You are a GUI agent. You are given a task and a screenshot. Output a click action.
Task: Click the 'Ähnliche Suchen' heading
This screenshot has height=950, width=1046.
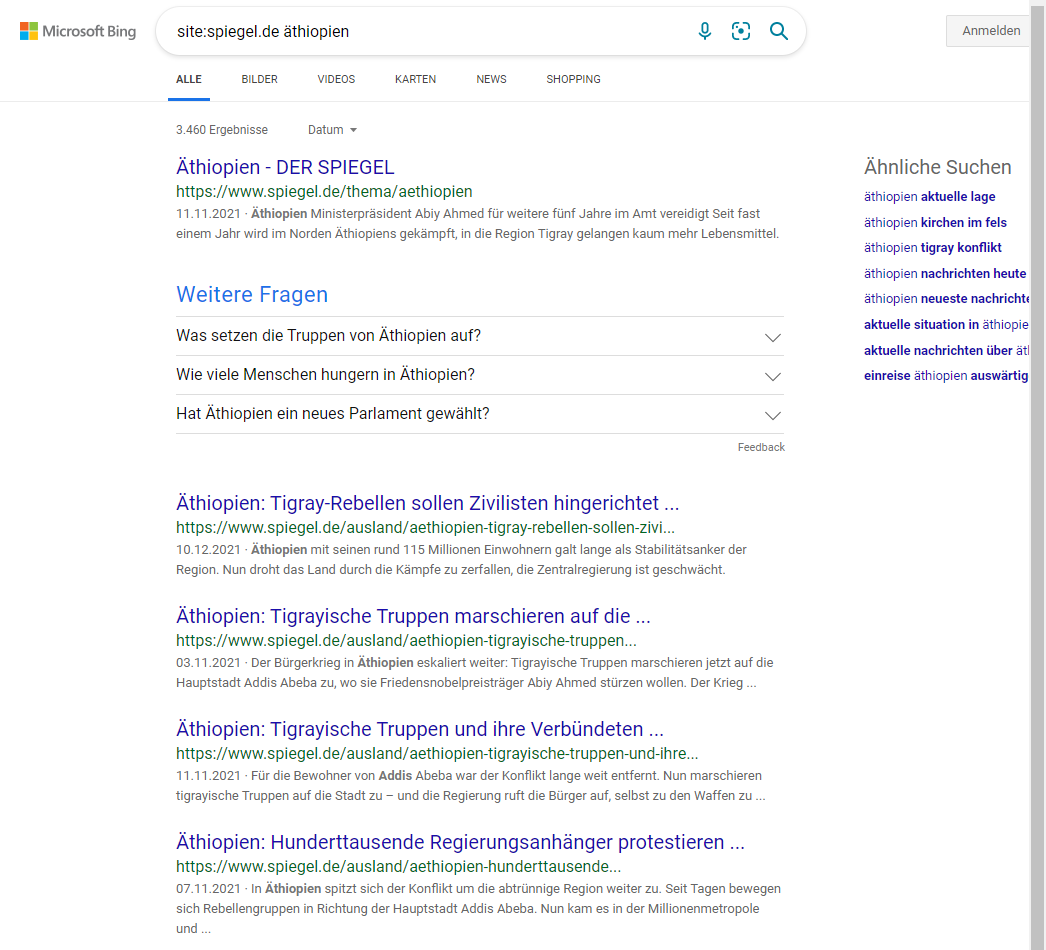(x=937, y=167)
